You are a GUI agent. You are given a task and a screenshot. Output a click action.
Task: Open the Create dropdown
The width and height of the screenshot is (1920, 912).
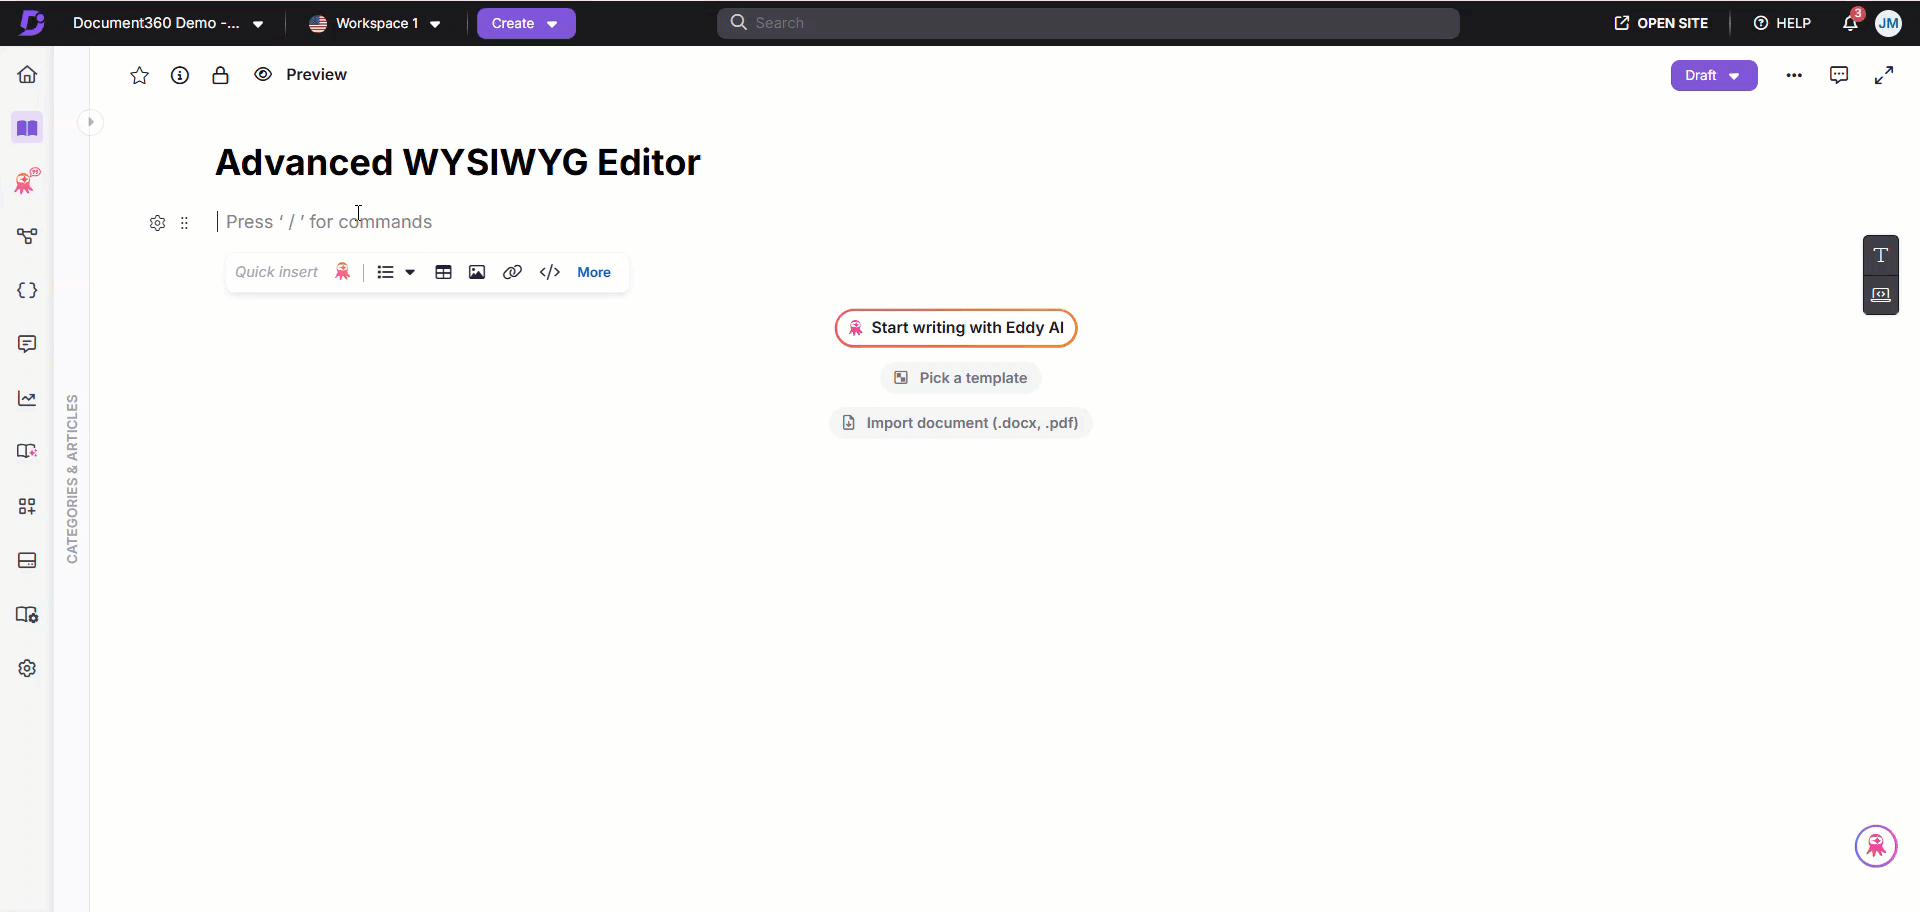[525, 23]
